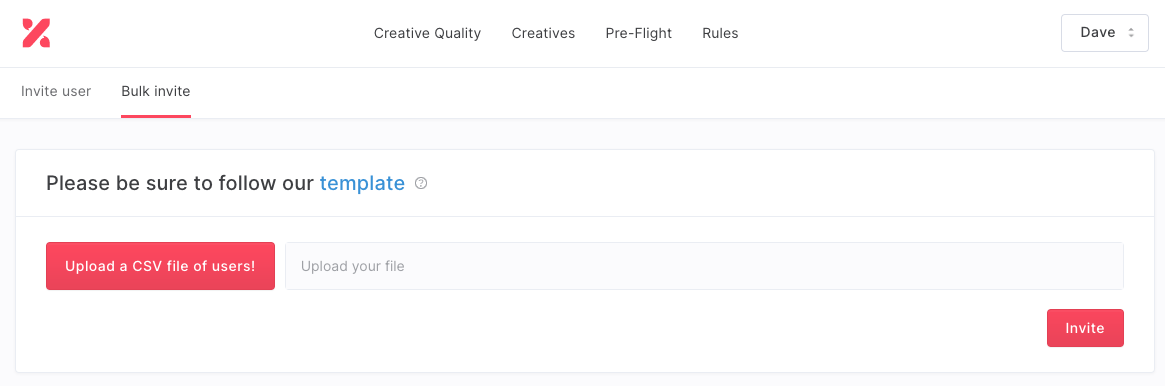1165x386 pixels.
Task: Switch to the Invite user tab
Action: coord(56,92)
